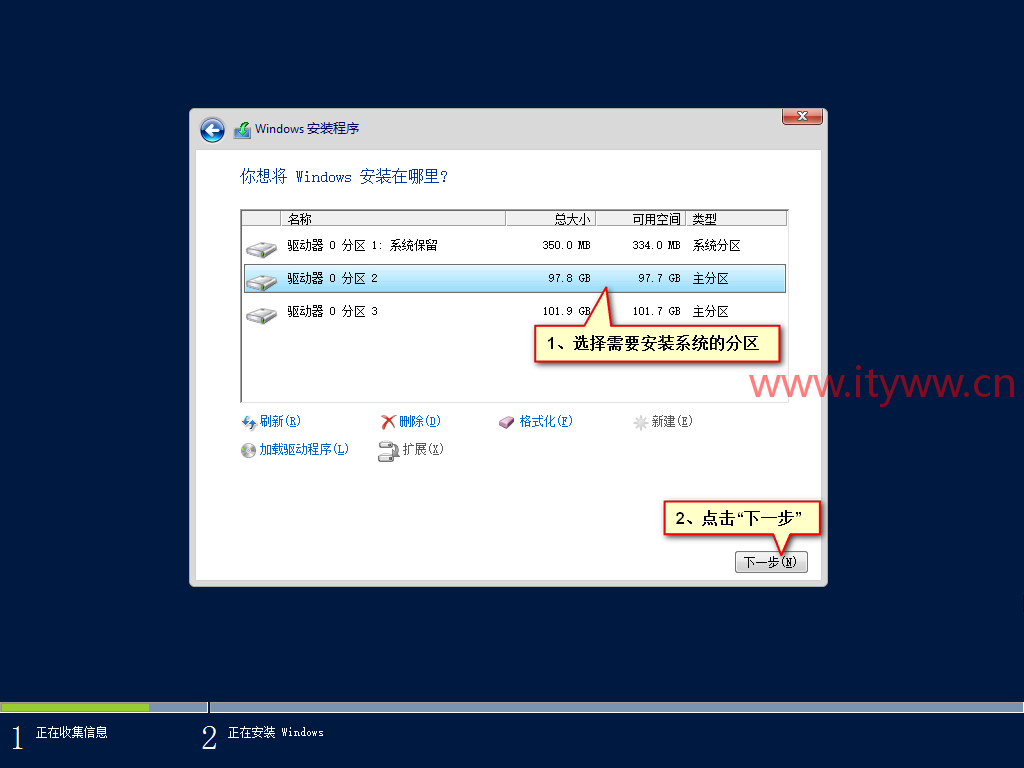Select row 驱动器 0 分区 1: 系统保留
1024x768 pixels.
pos(515,246)
